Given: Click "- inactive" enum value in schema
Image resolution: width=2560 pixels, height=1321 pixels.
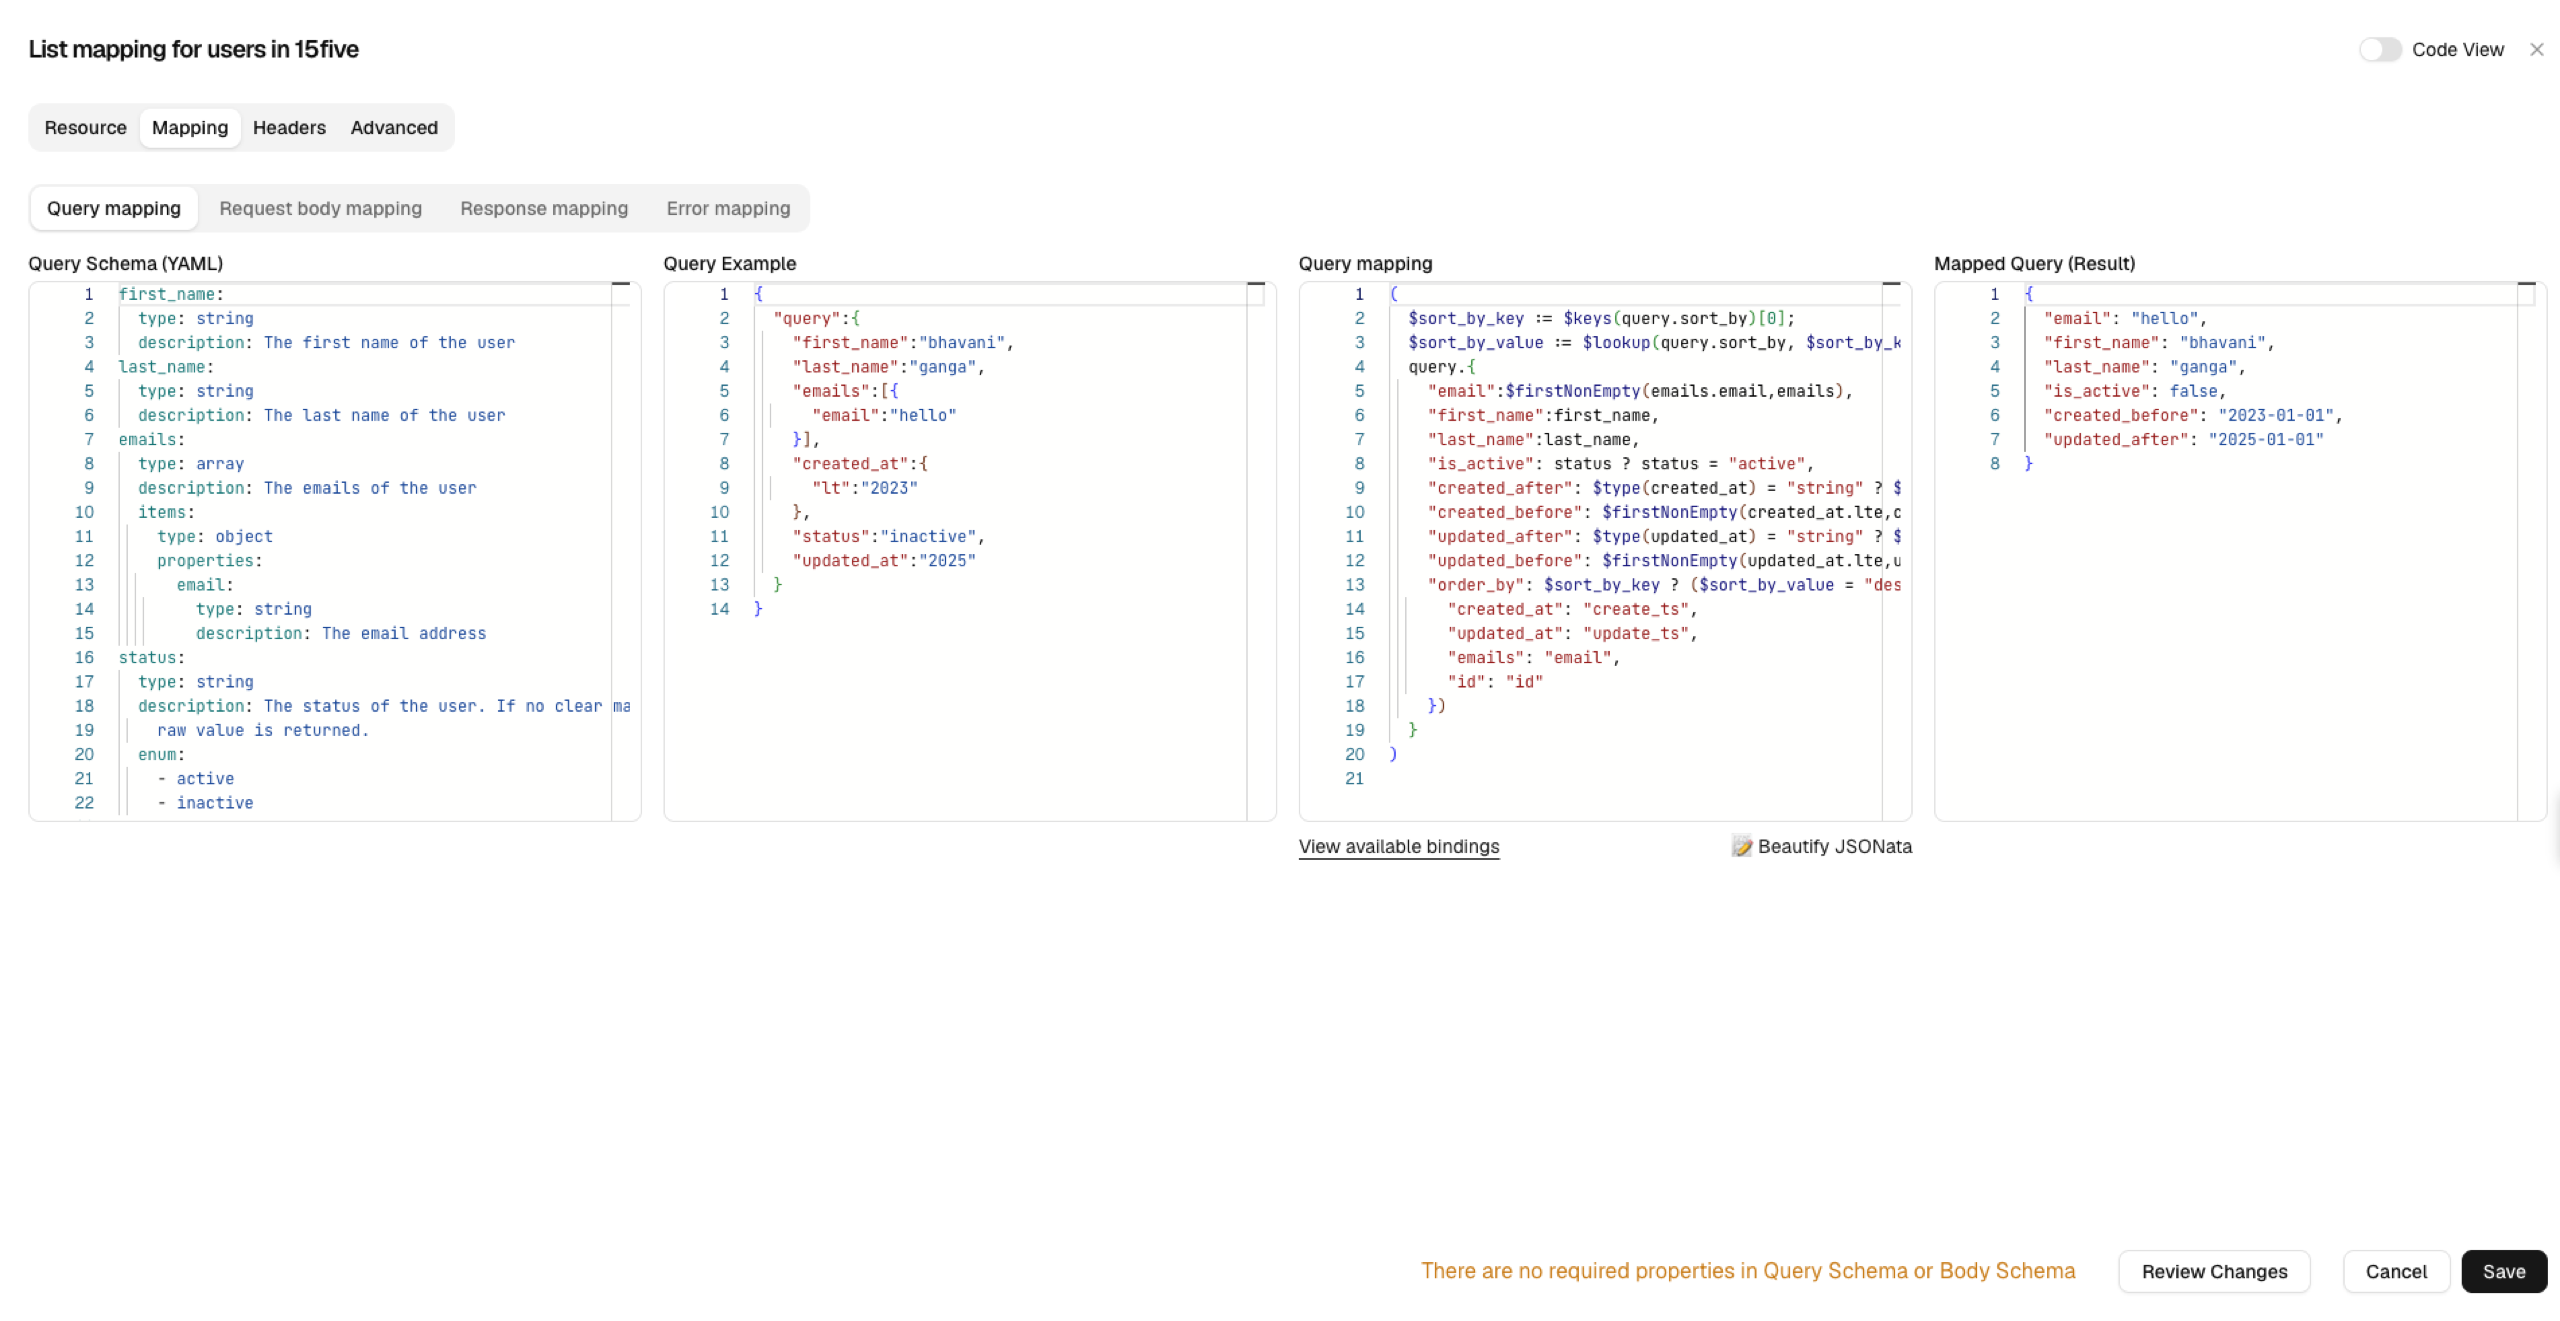Looking at the screenshot, I should click(x=205, y=803).
